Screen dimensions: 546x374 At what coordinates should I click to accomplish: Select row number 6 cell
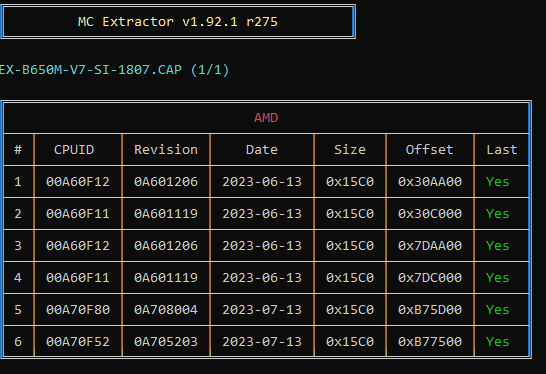tap(18, 342)
